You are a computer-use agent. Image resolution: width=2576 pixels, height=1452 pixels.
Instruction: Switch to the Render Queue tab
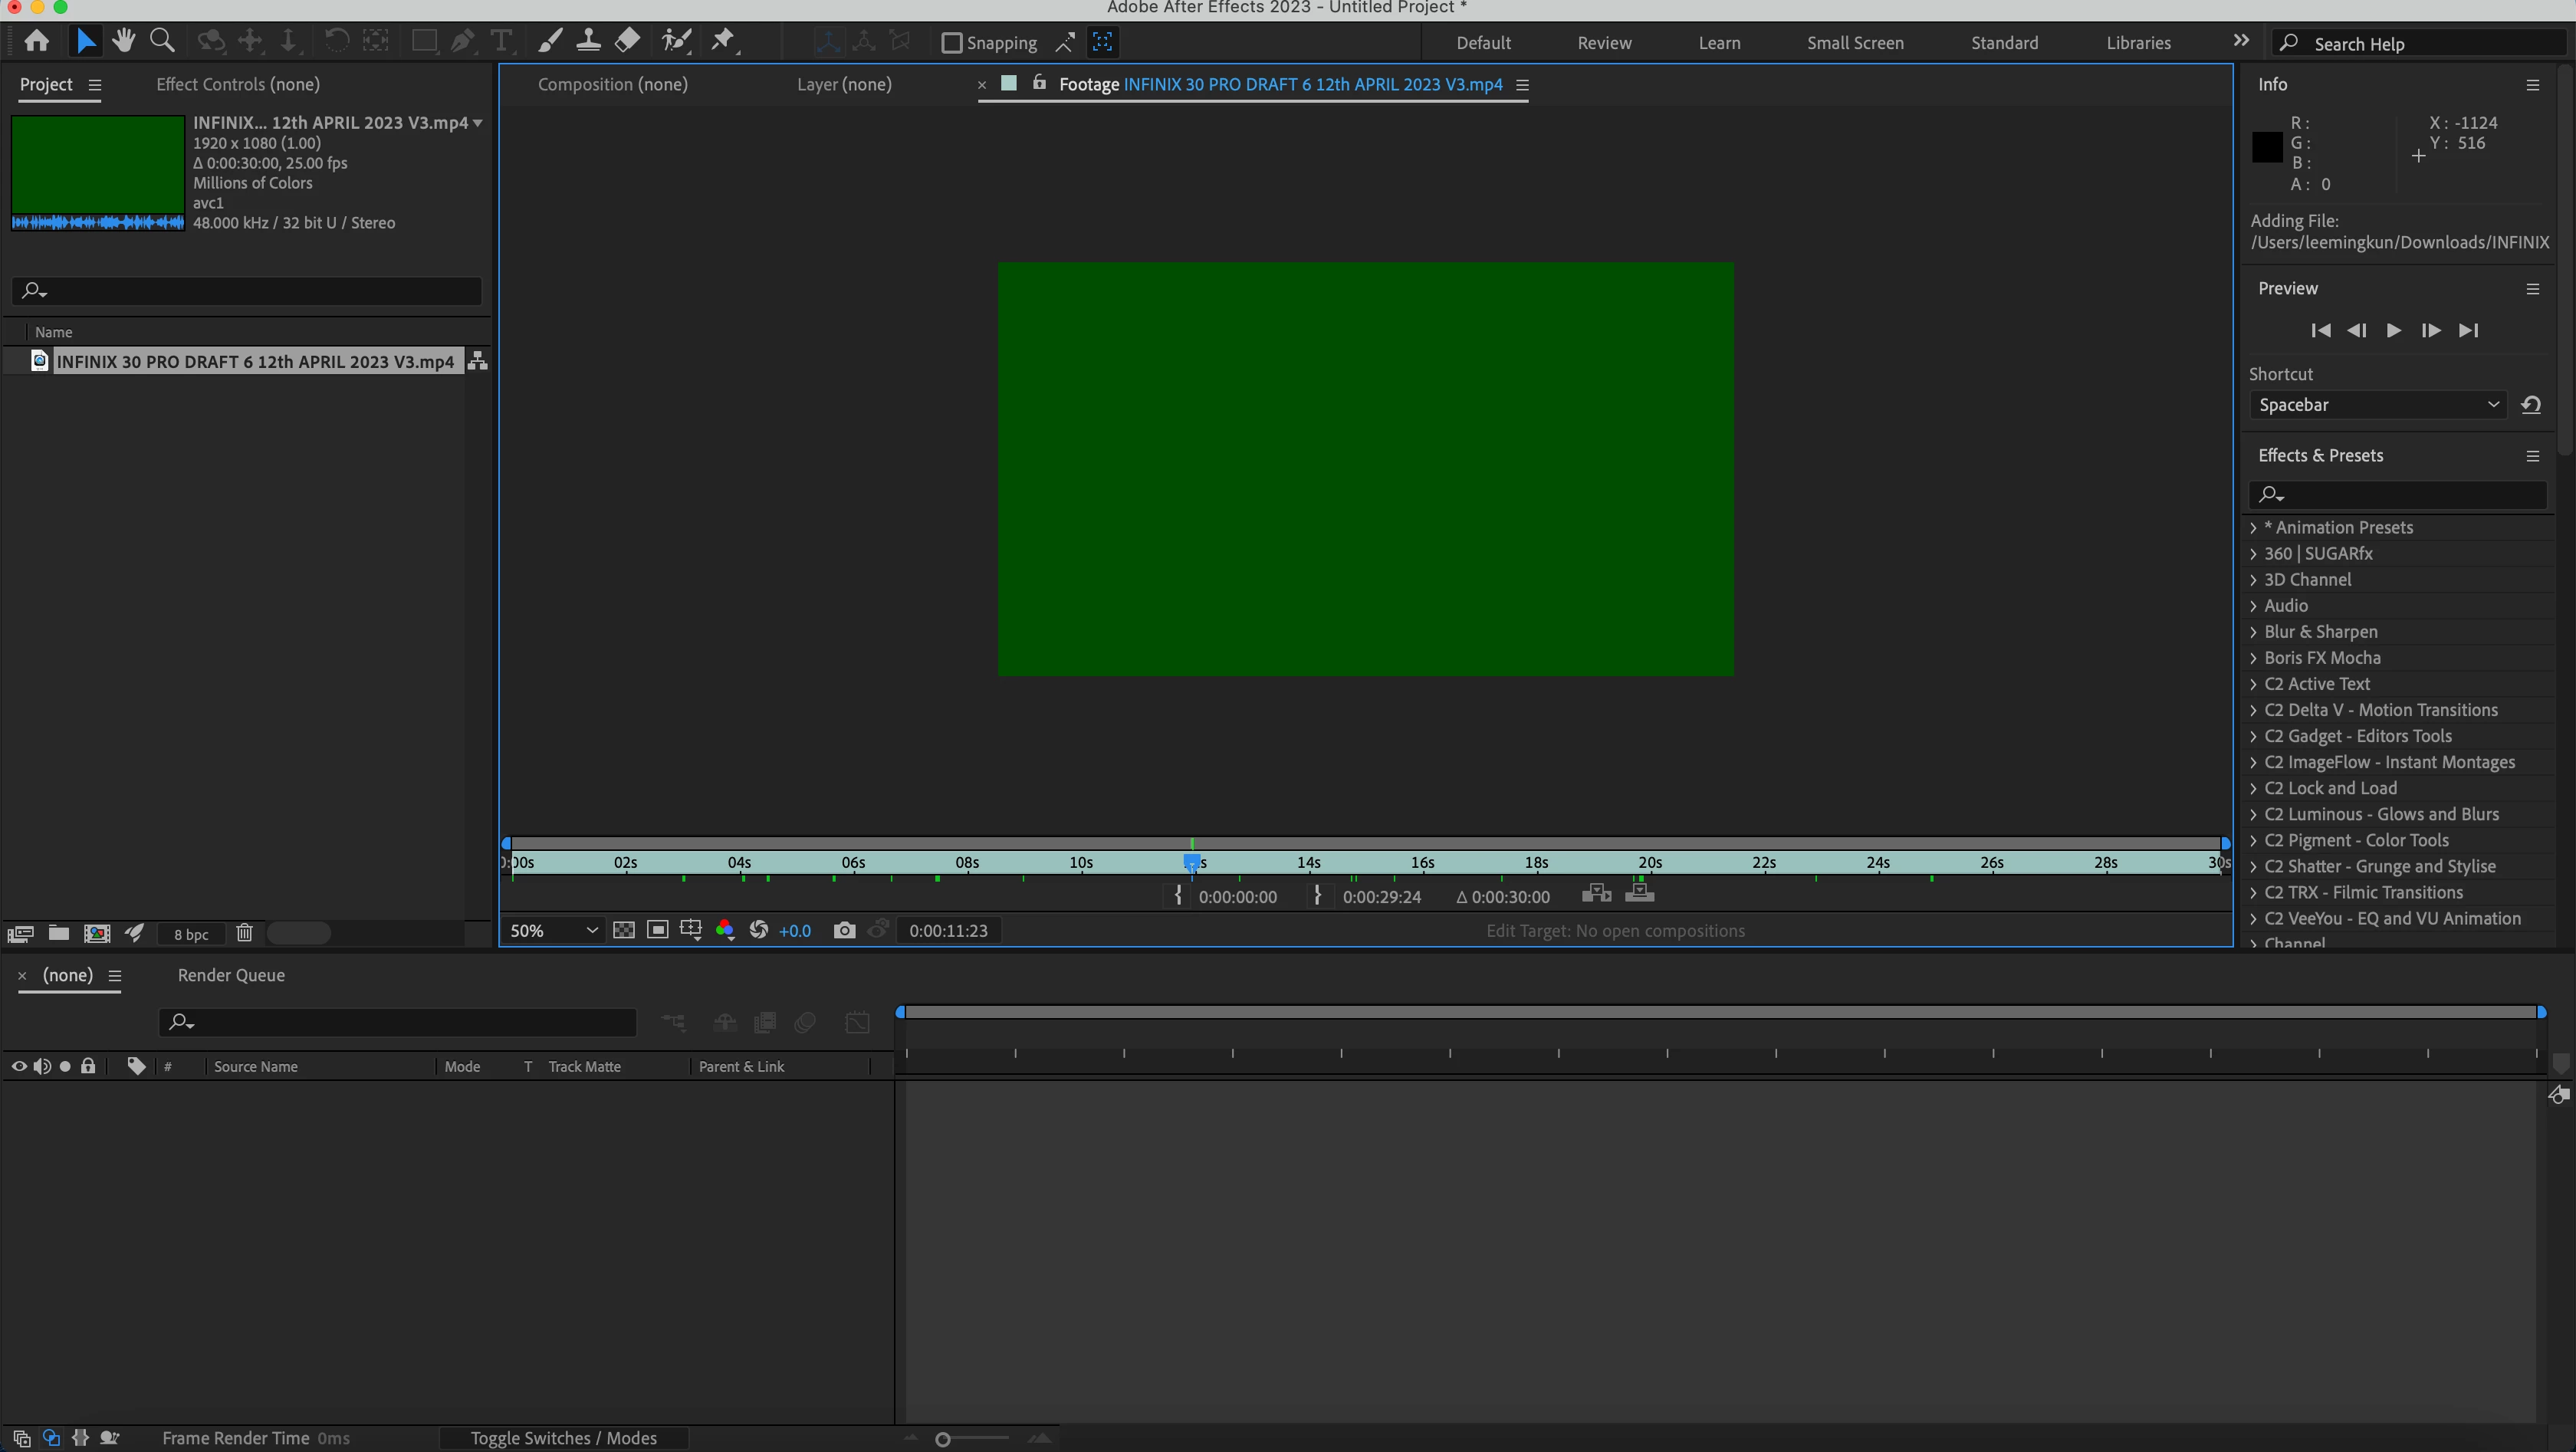[231, 975]
